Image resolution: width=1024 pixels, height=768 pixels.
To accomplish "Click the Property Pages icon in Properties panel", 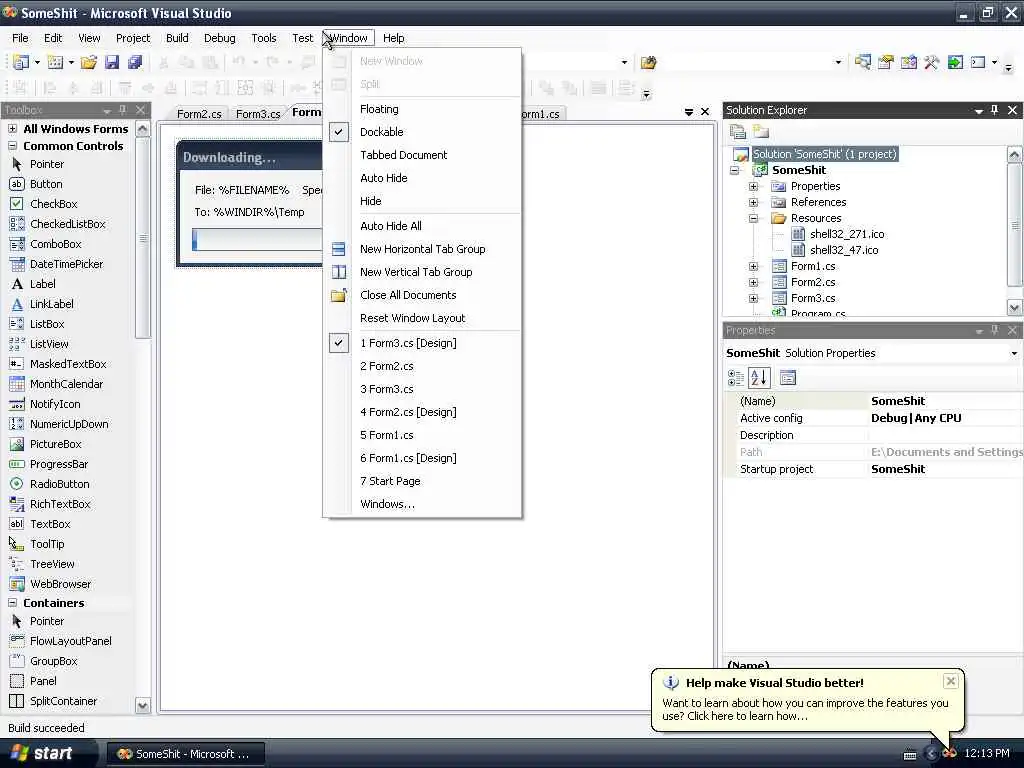I will click(x=788, y=377).
